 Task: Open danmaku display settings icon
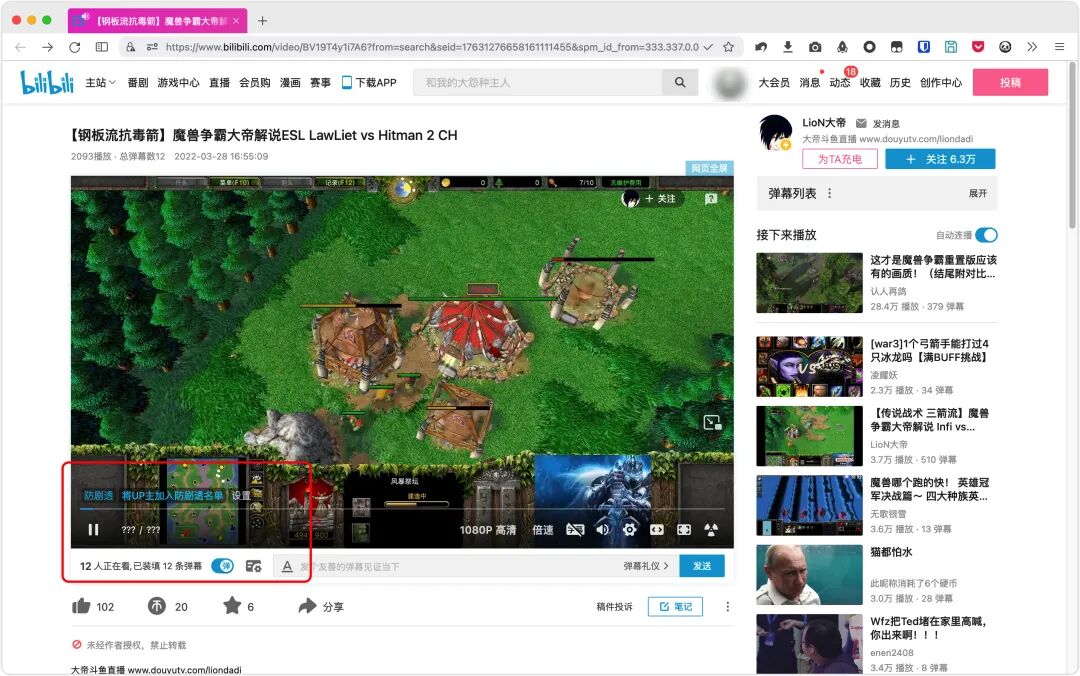click(253, 566)
